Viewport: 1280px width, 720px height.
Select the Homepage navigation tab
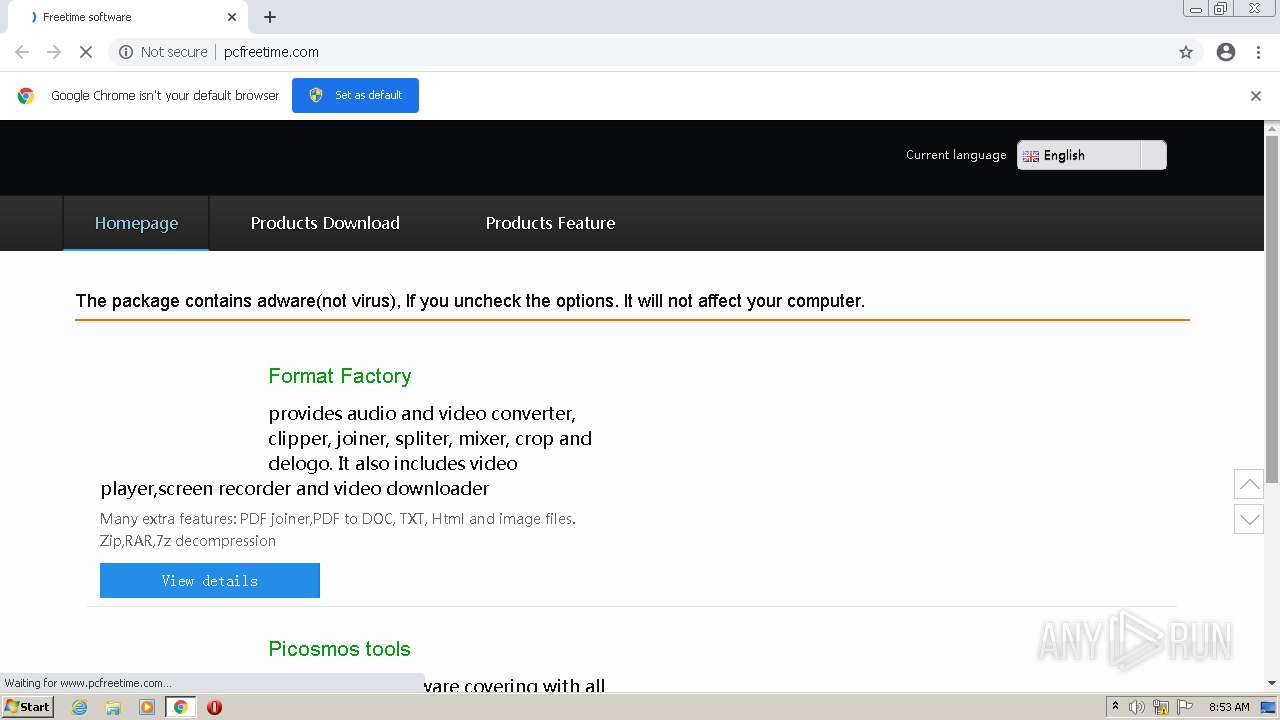[136, 223]
